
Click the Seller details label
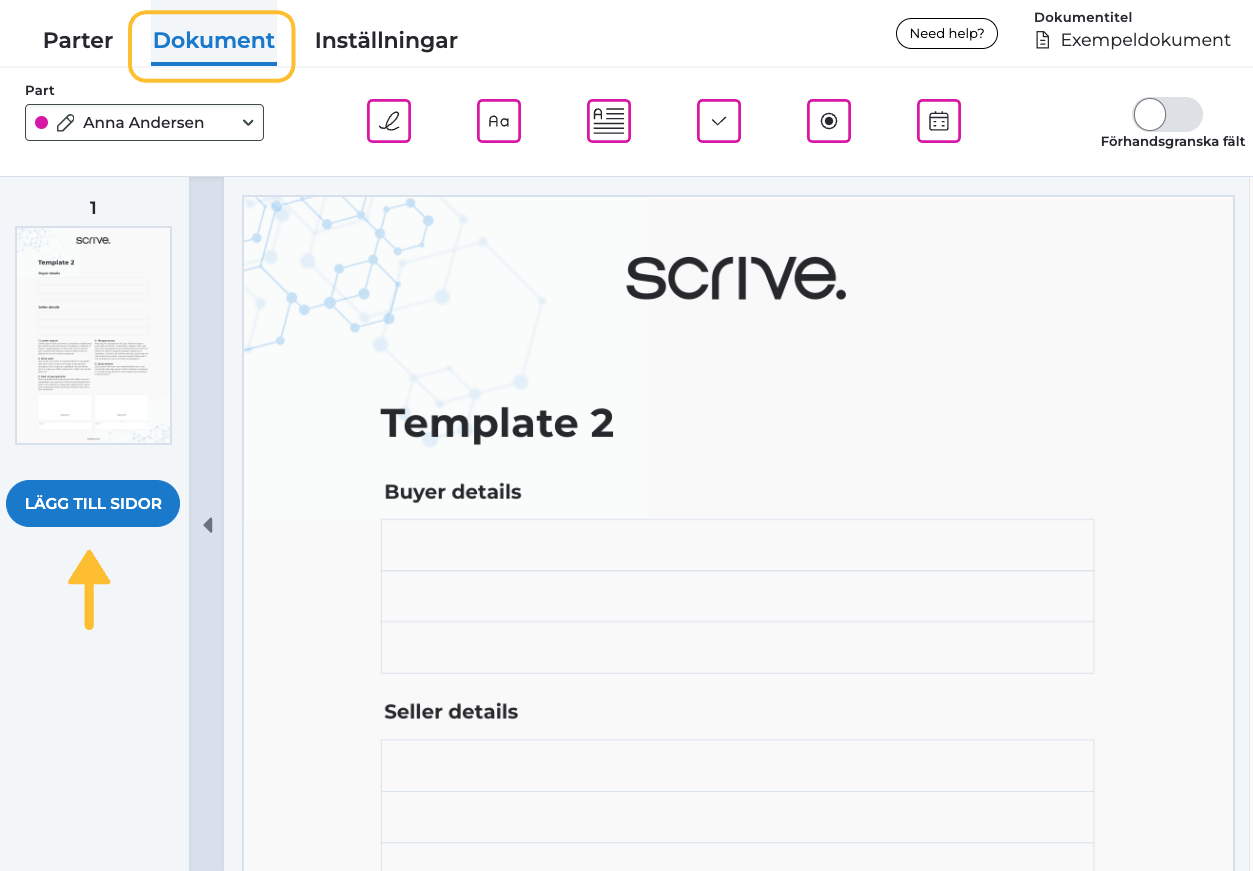click(451, 712)
